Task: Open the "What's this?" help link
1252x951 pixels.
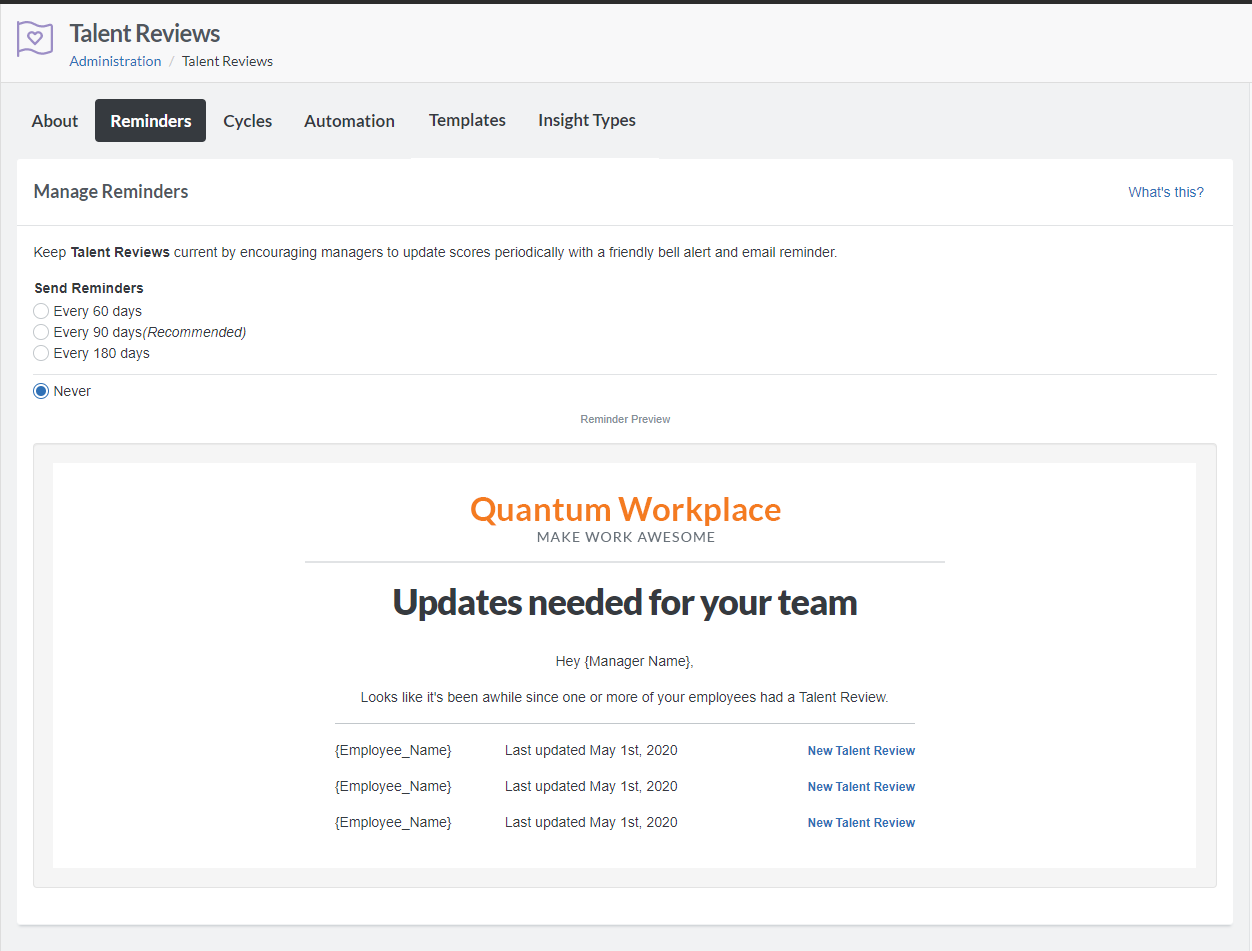Action: pyautogui.click(x=1166, y=192)
